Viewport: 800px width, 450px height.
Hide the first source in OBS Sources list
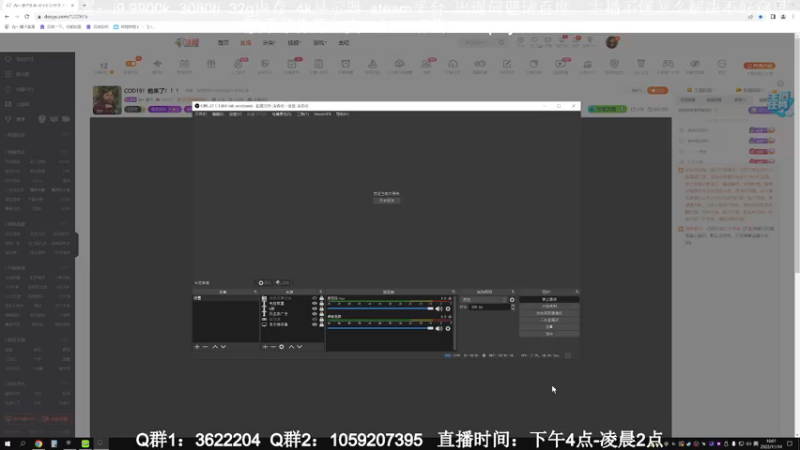coord(314,298)
